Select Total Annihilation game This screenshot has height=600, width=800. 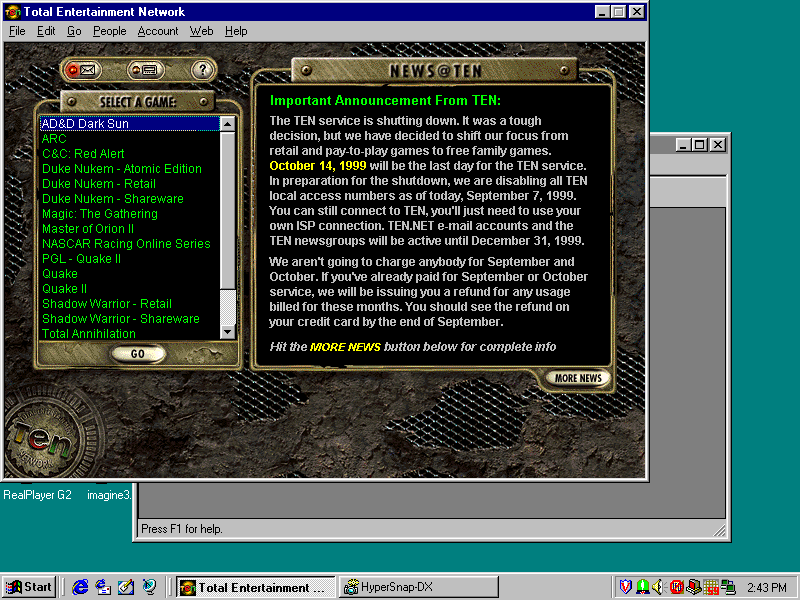130,334
